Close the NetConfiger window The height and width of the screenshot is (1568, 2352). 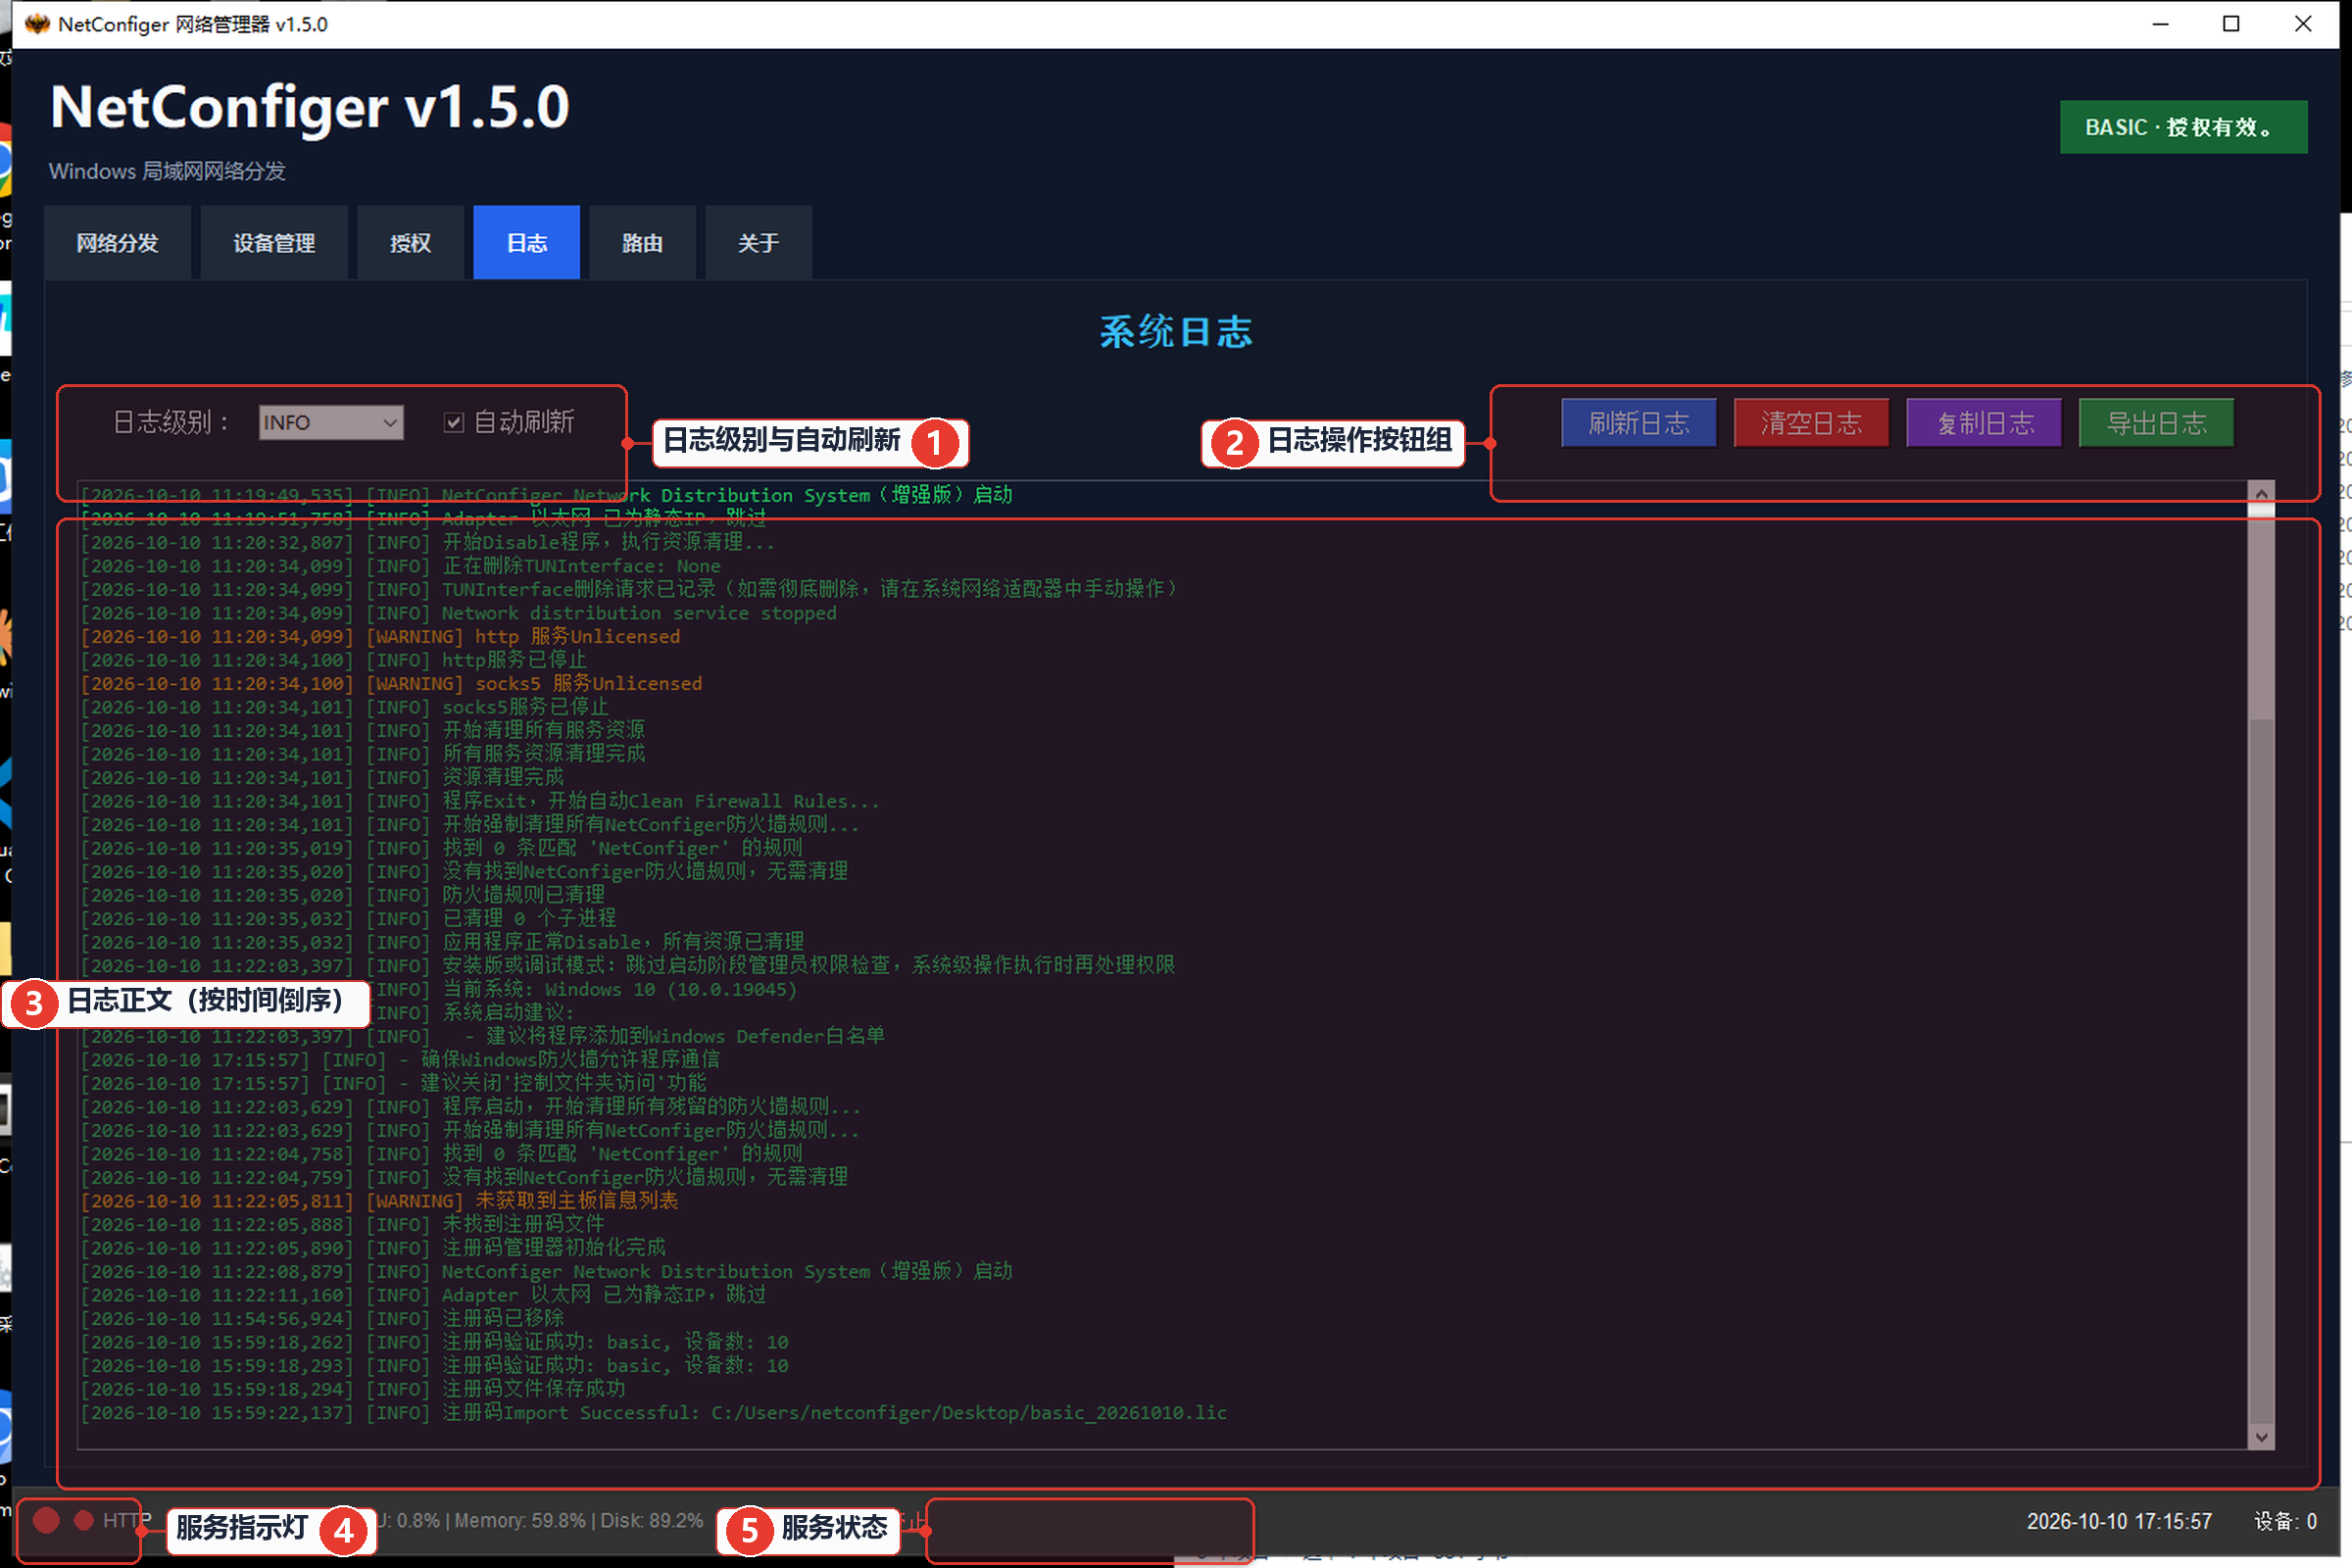pos(2303,24)
